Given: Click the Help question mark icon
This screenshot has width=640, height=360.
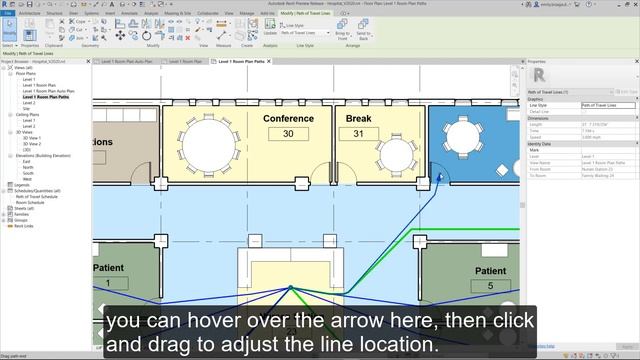Looking at the screenshot, I should (589, 4).
